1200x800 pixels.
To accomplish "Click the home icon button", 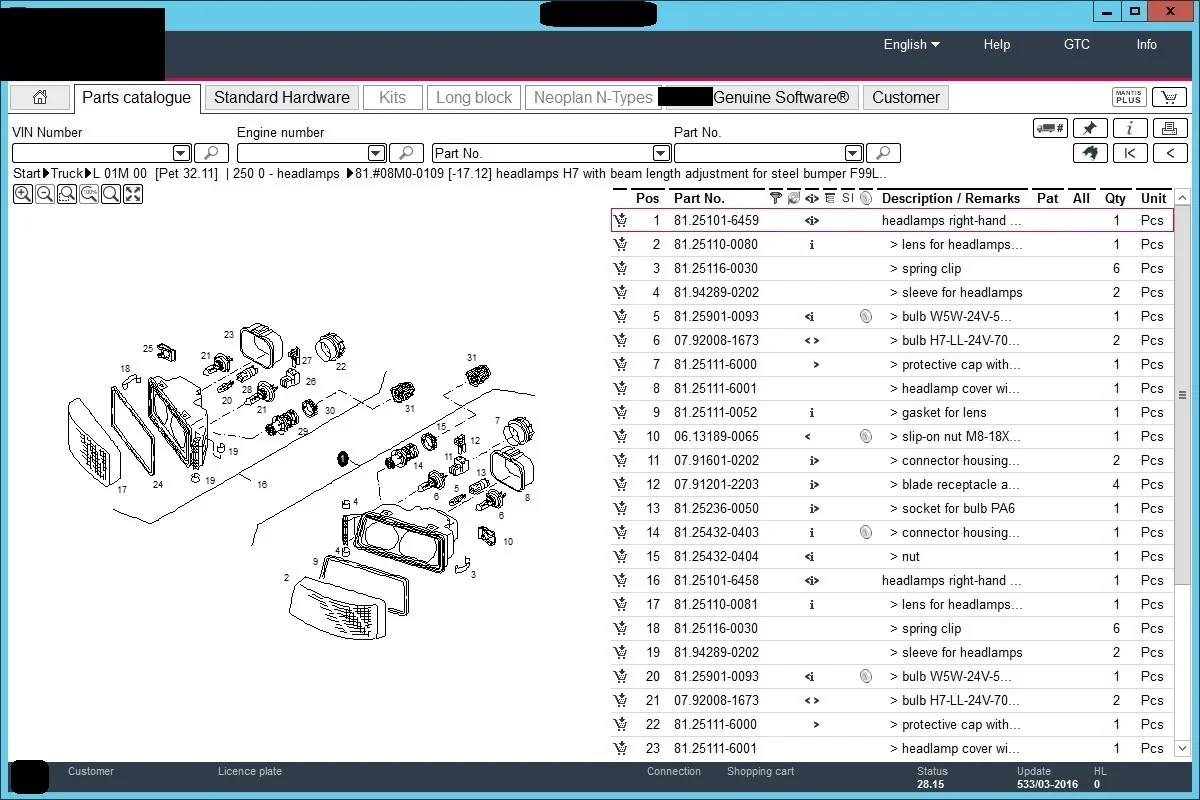I will [40, 97].
